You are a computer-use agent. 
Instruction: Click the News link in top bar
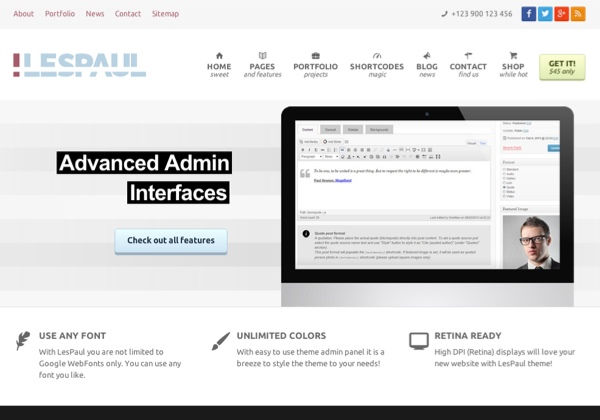pyautogui.click(x=95, y=14)
